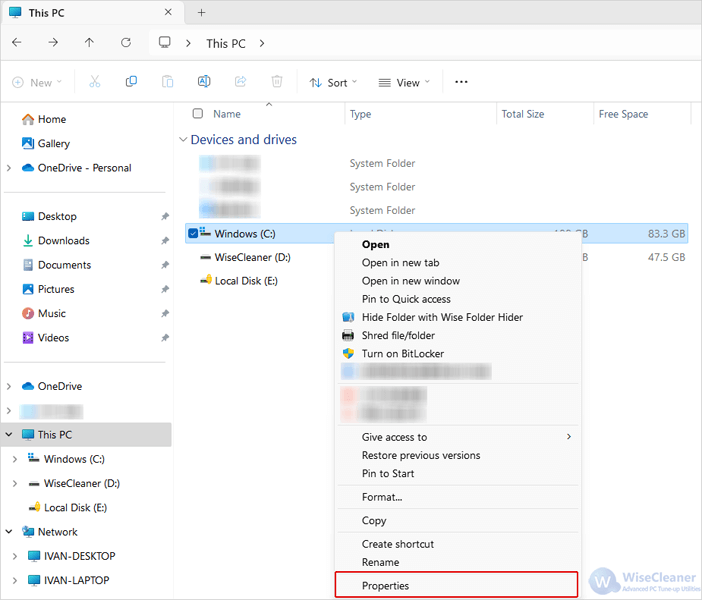
Task: Select IVAN-DESKTOP under Network
Action: click(x=79, y=556)
